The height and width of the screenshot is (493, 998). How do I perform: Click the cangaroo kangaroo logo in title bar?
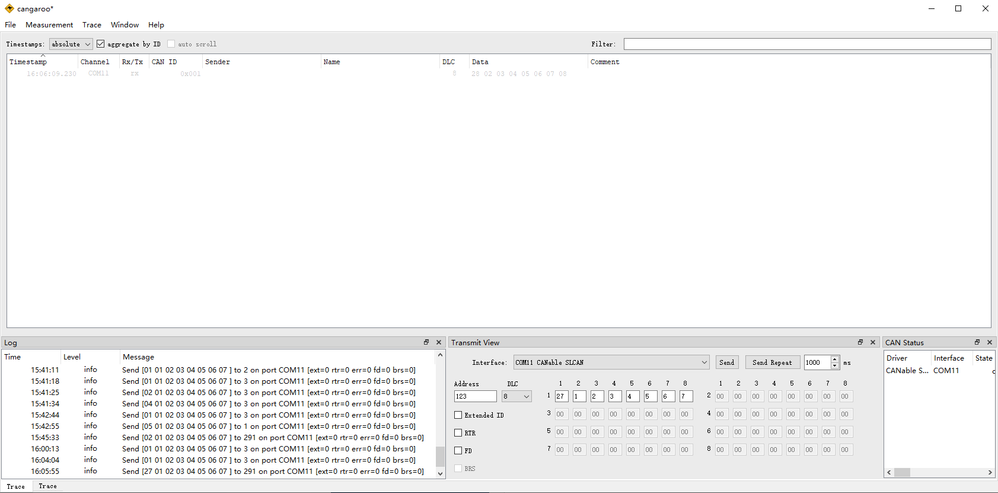(x=9, y=8)
